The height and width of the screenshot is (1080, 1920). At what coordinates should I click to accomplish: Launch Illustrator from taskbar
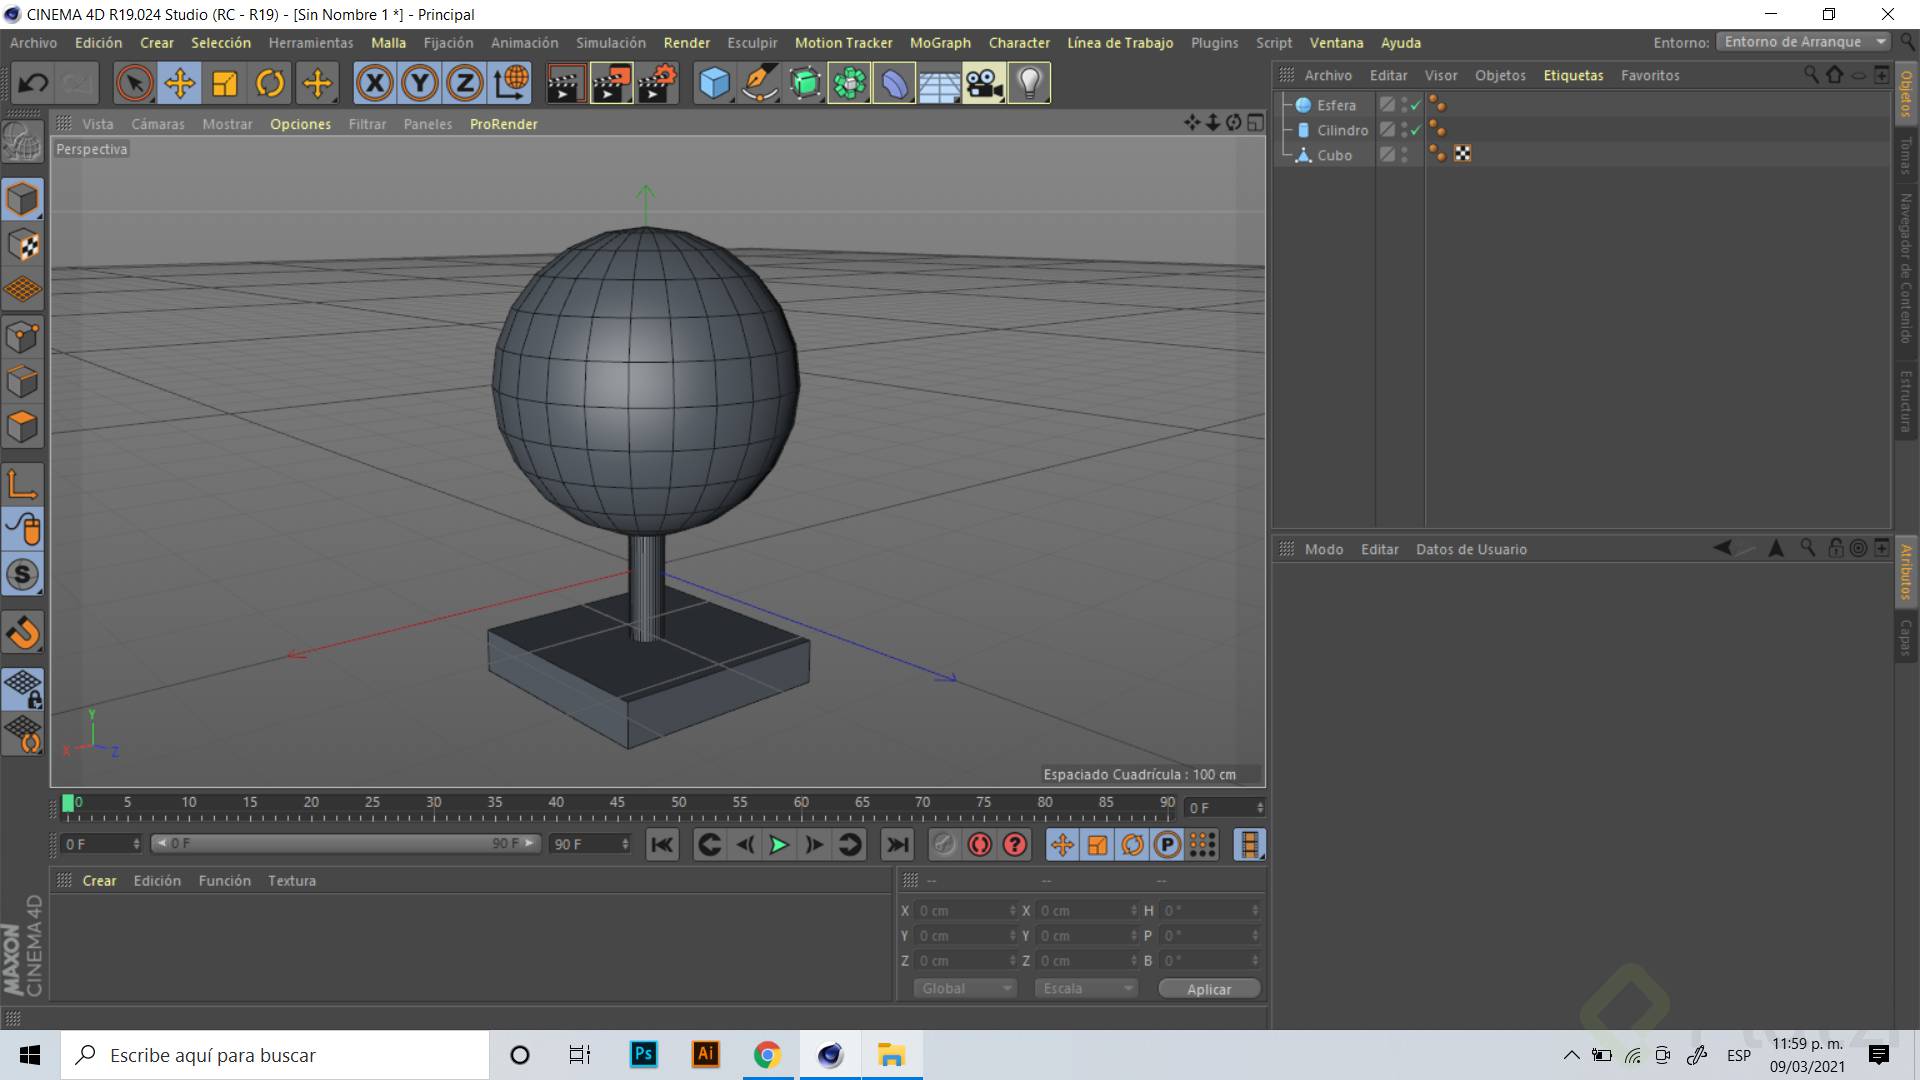click(706, 1054)
